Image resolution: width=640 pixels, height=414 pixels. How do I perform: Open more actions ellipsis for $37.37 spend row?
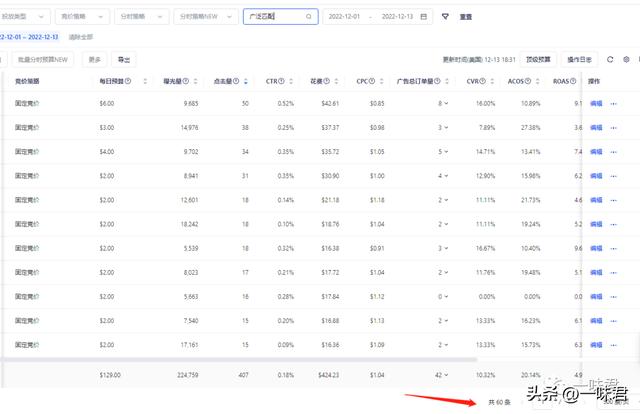[613, 128]
